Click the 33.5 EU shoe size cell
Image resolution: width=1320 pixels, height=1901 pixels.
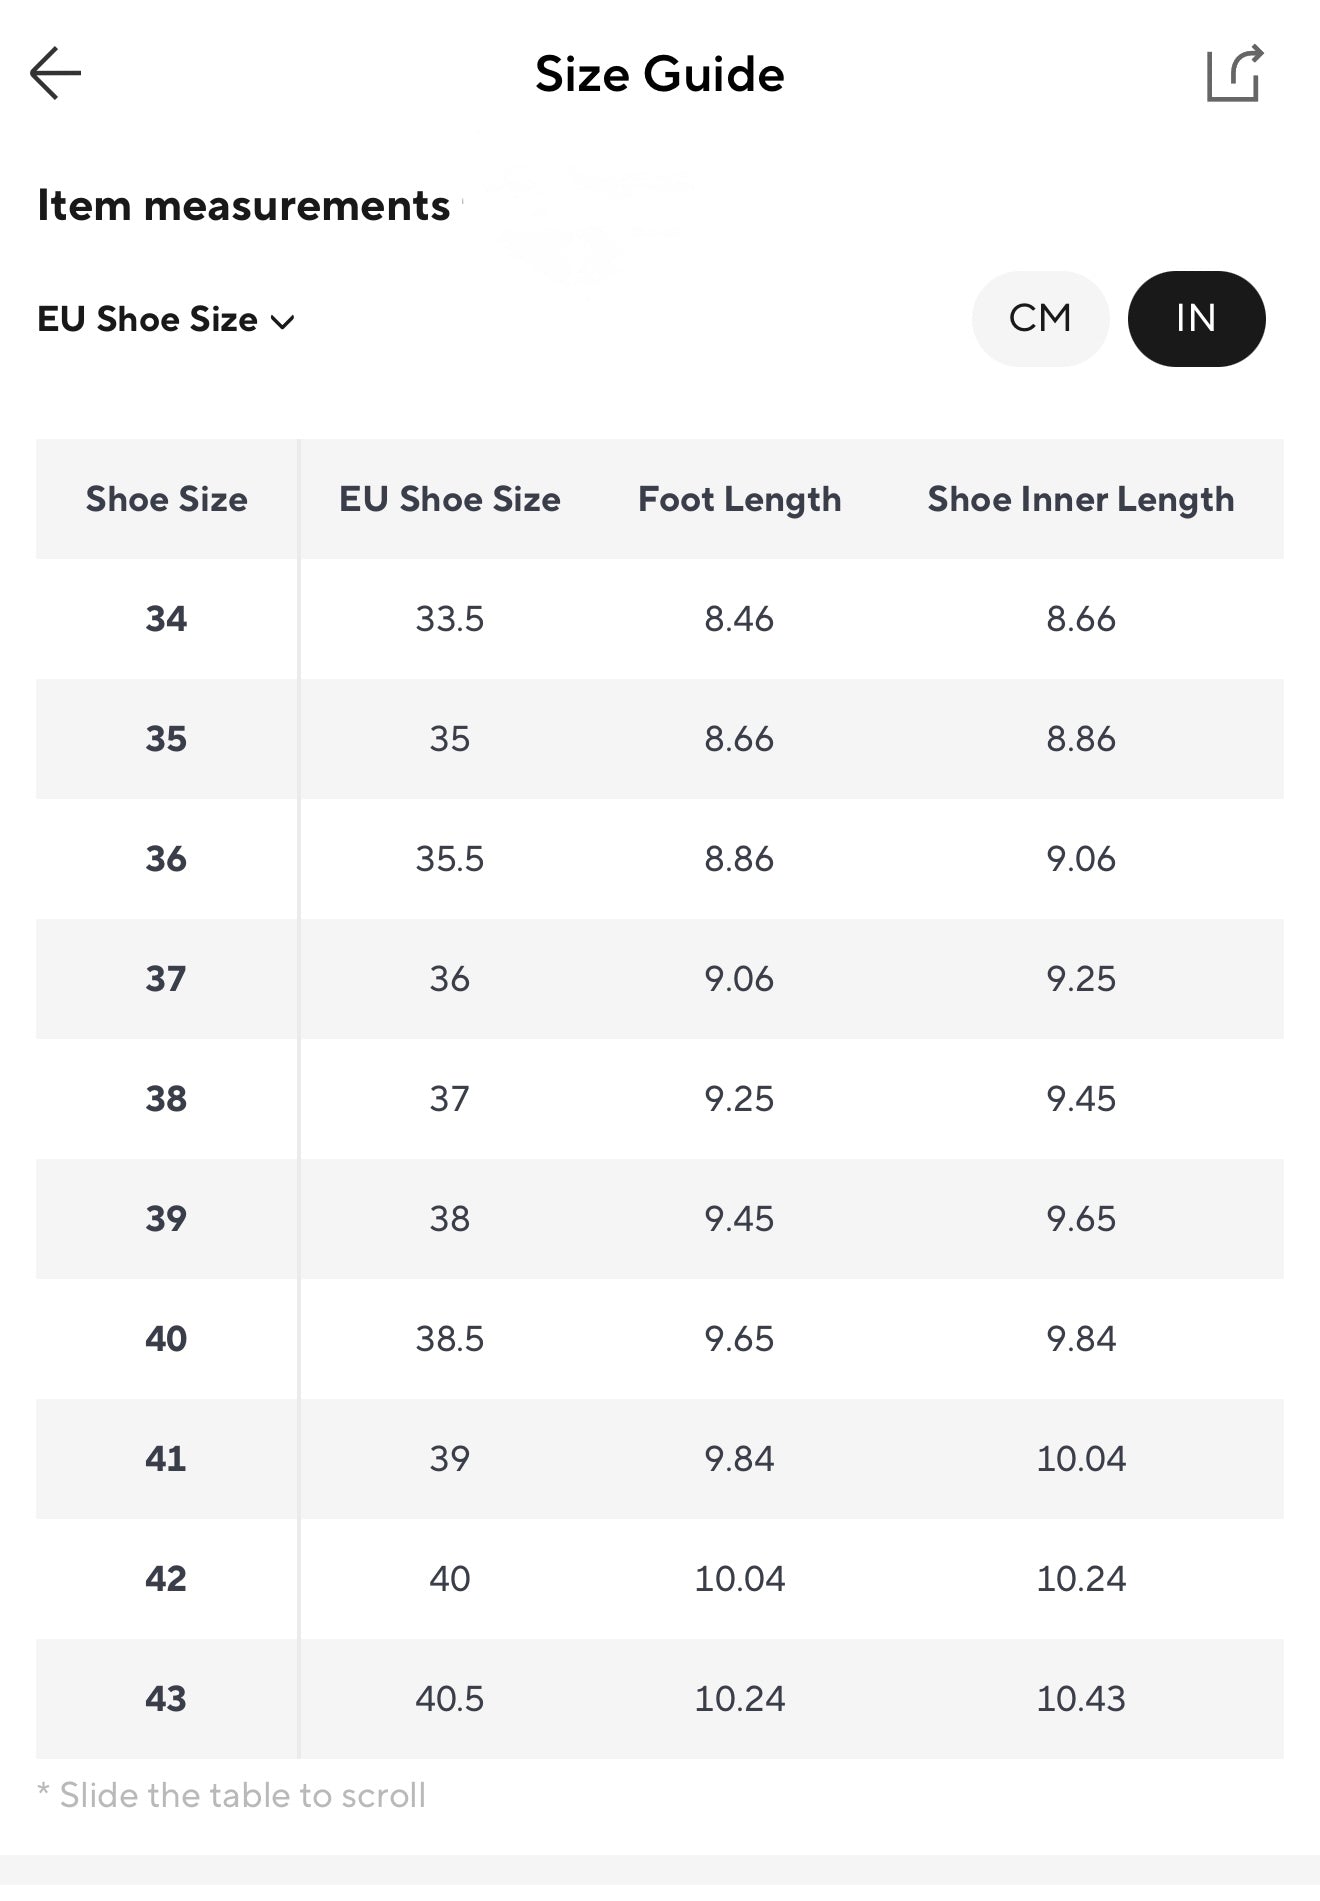tap(449, 619)
